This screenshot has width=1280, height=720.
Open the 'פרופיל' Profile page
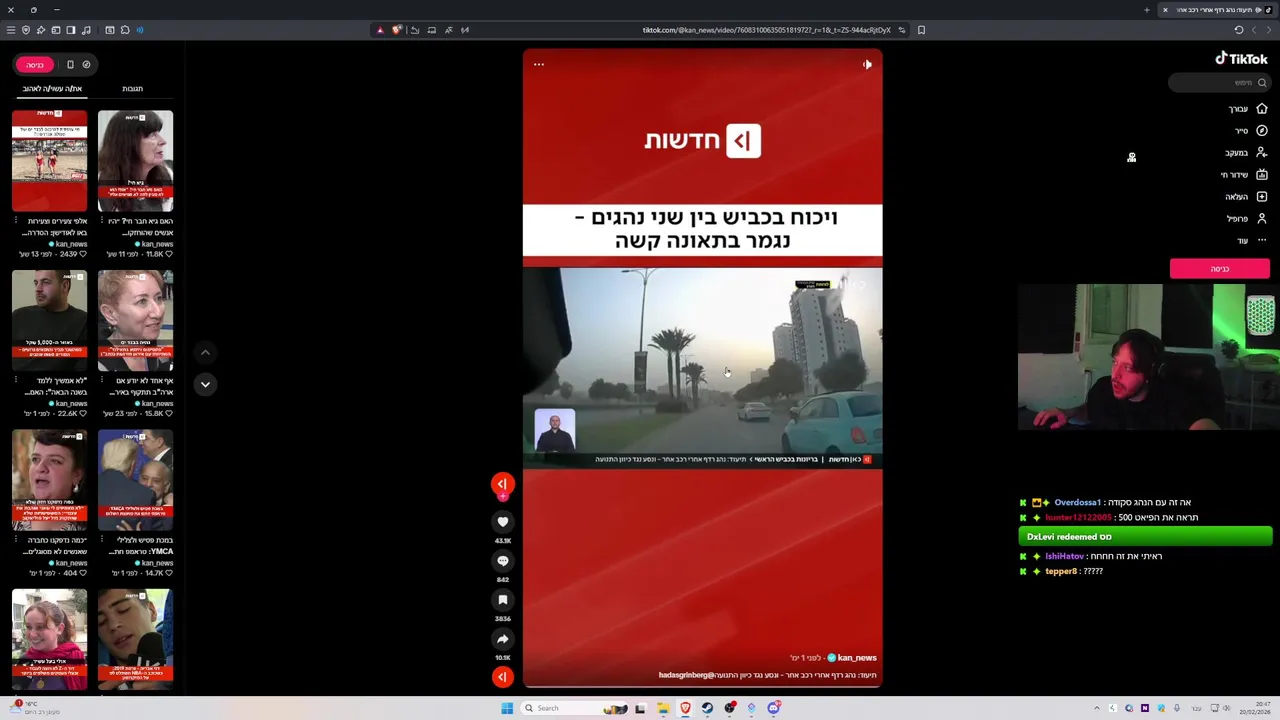[1246, 219]
